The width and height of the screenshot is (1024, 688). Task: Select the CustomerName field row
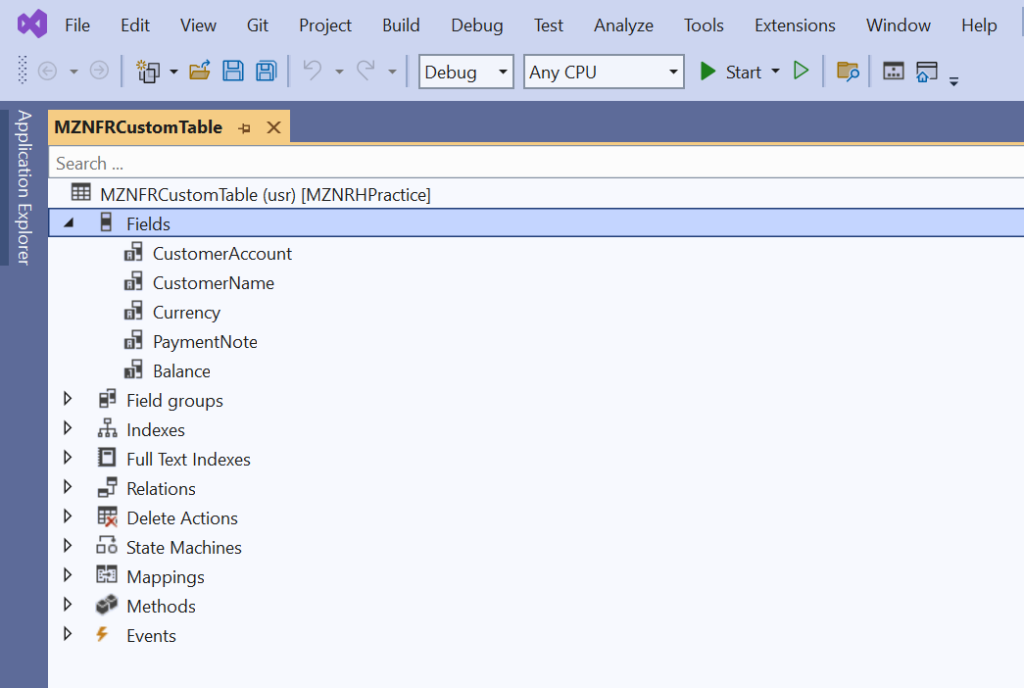pos(536,283)
